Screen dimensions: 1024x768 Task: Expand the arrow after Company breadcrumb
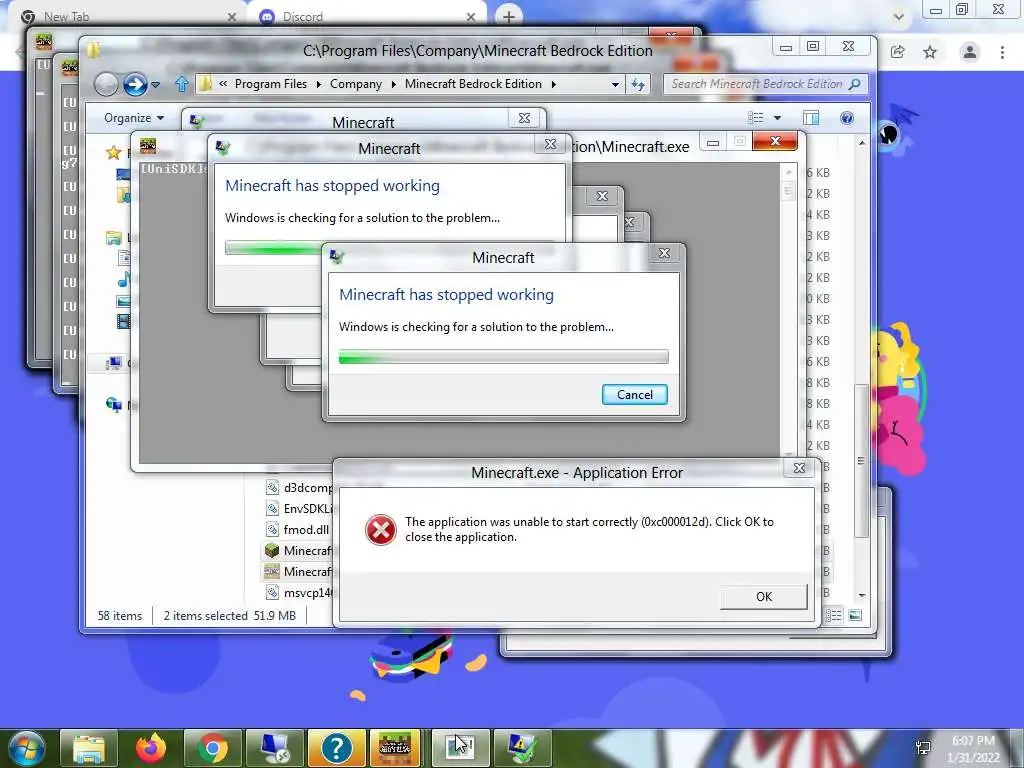[394, 84]
